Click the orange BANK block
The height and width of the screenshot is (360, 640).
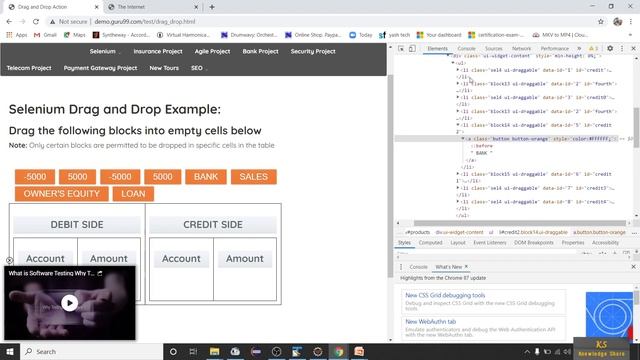click(206, 177)
